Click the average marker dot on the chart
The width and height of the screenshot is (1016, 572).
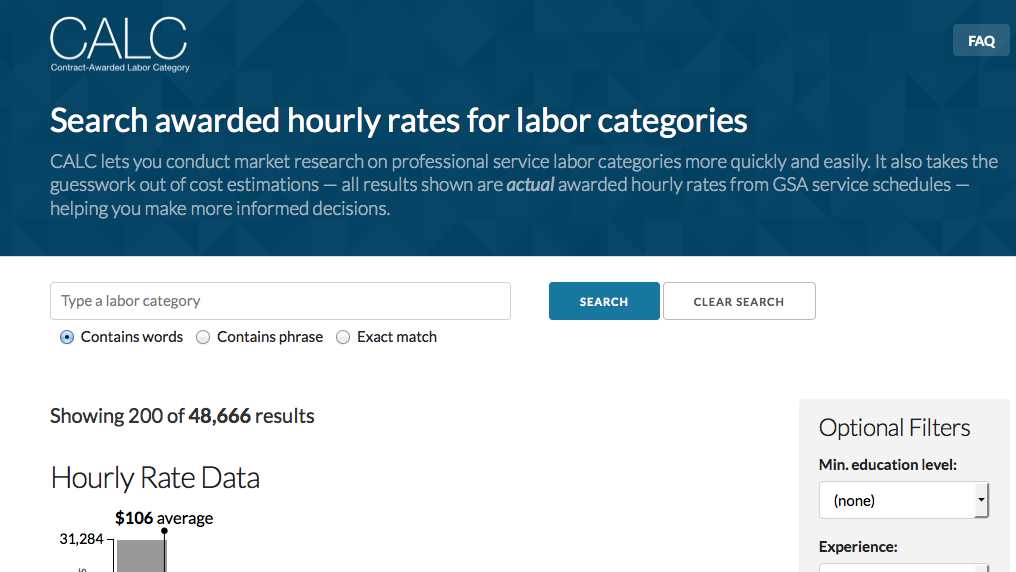pos(164,531)
